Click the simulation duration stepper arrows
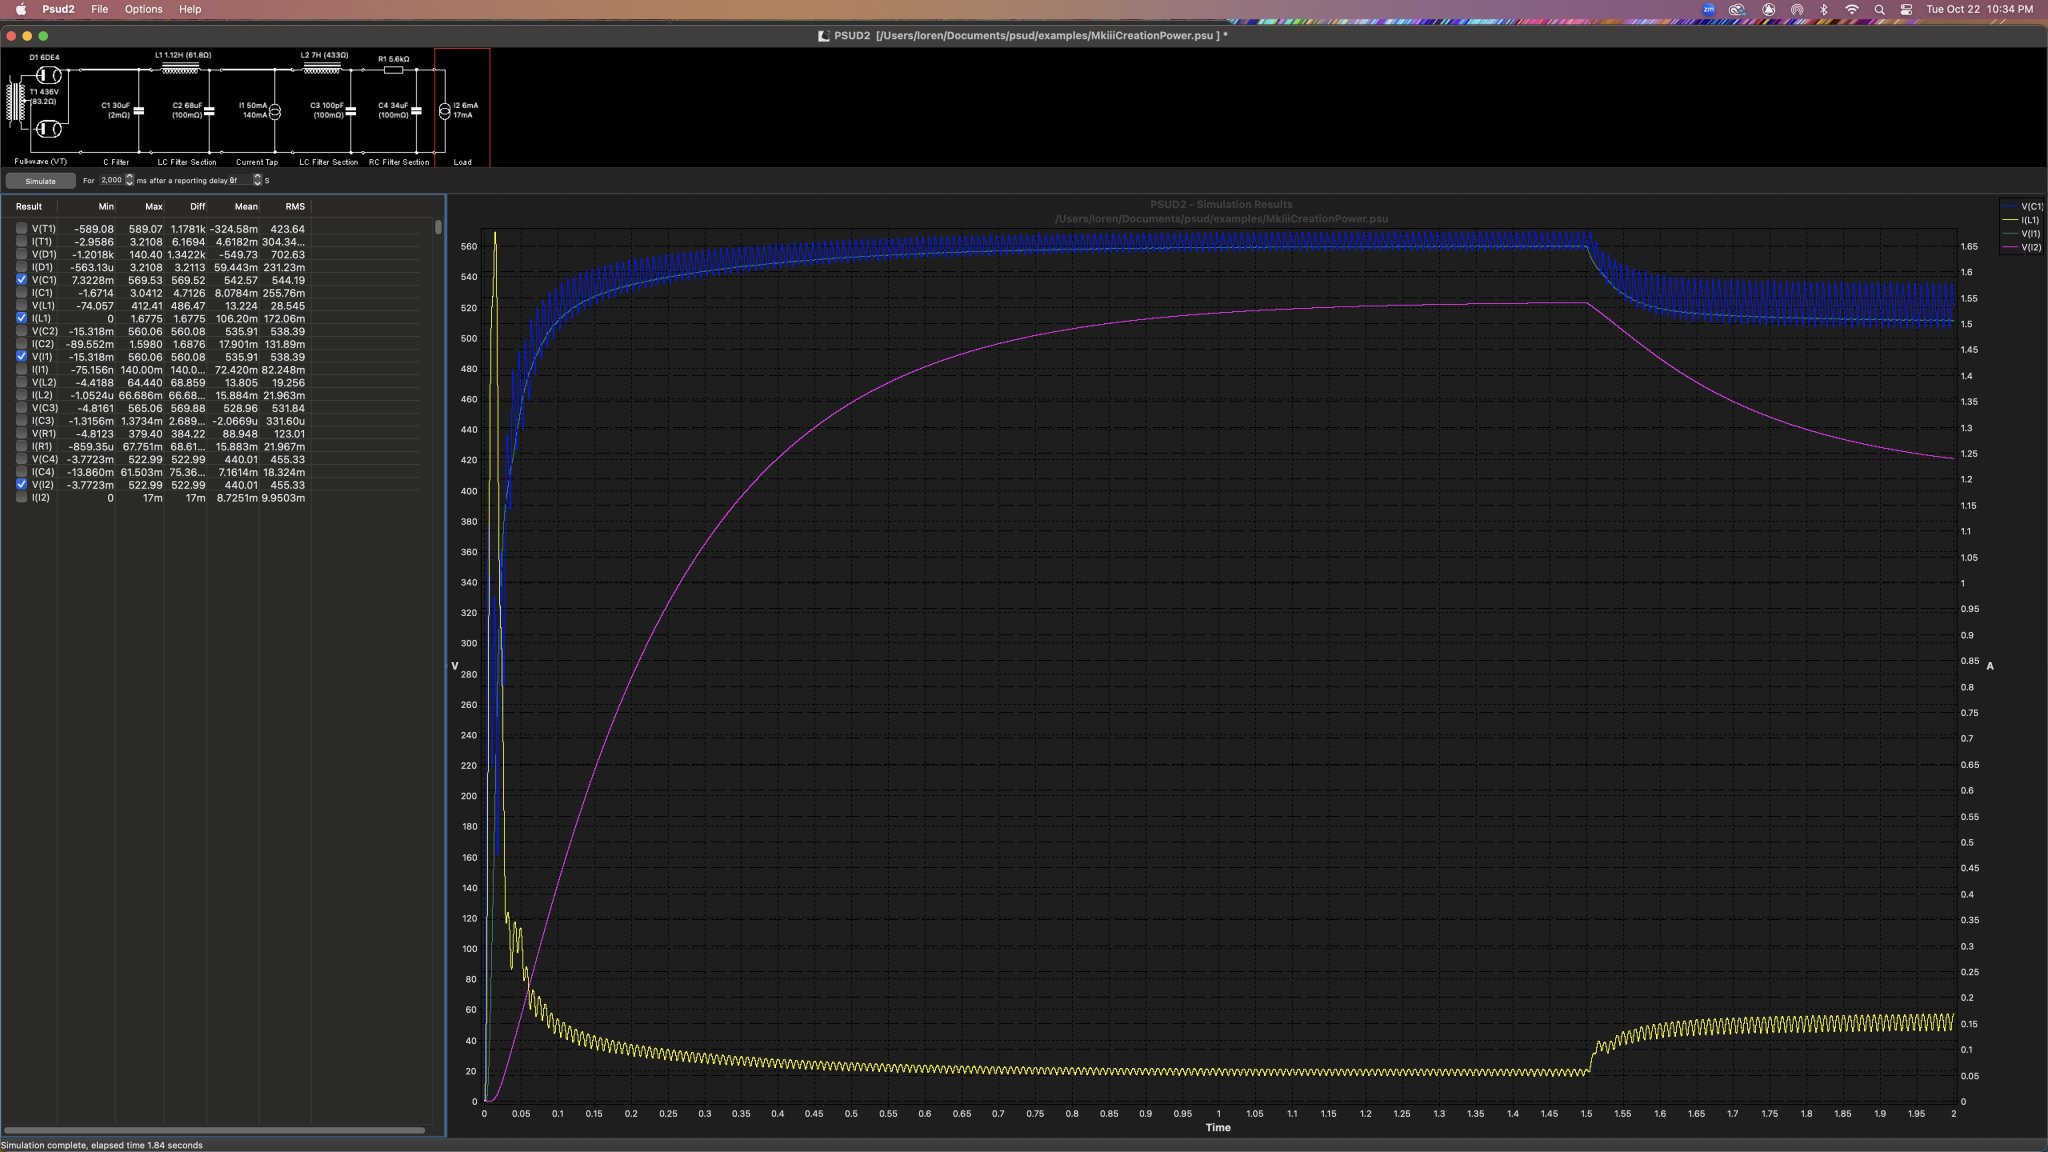Image resolution: width=2048 pixels, height=1152 pixels. pos(129,180)
